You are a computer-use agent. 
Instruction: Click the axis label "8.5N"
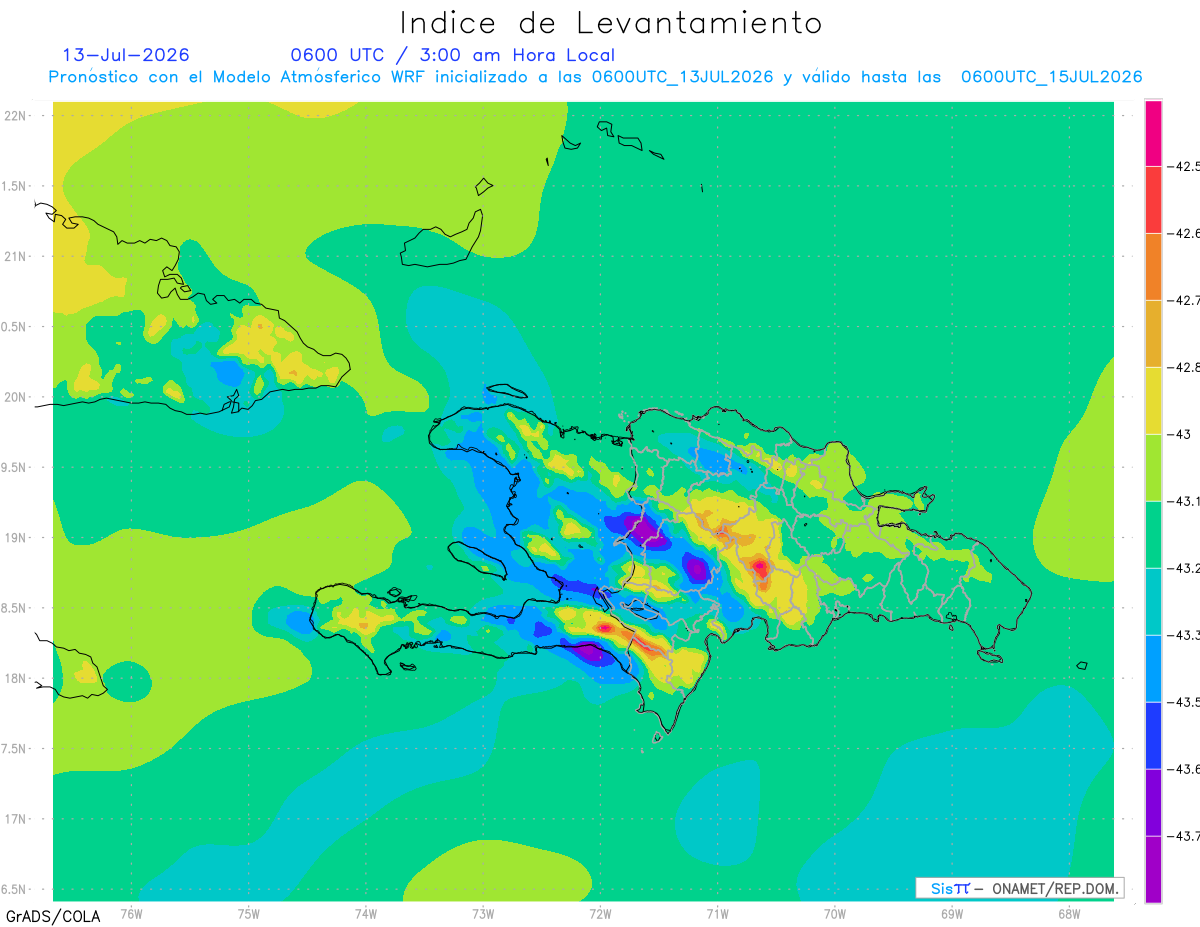tap(15, 608)
